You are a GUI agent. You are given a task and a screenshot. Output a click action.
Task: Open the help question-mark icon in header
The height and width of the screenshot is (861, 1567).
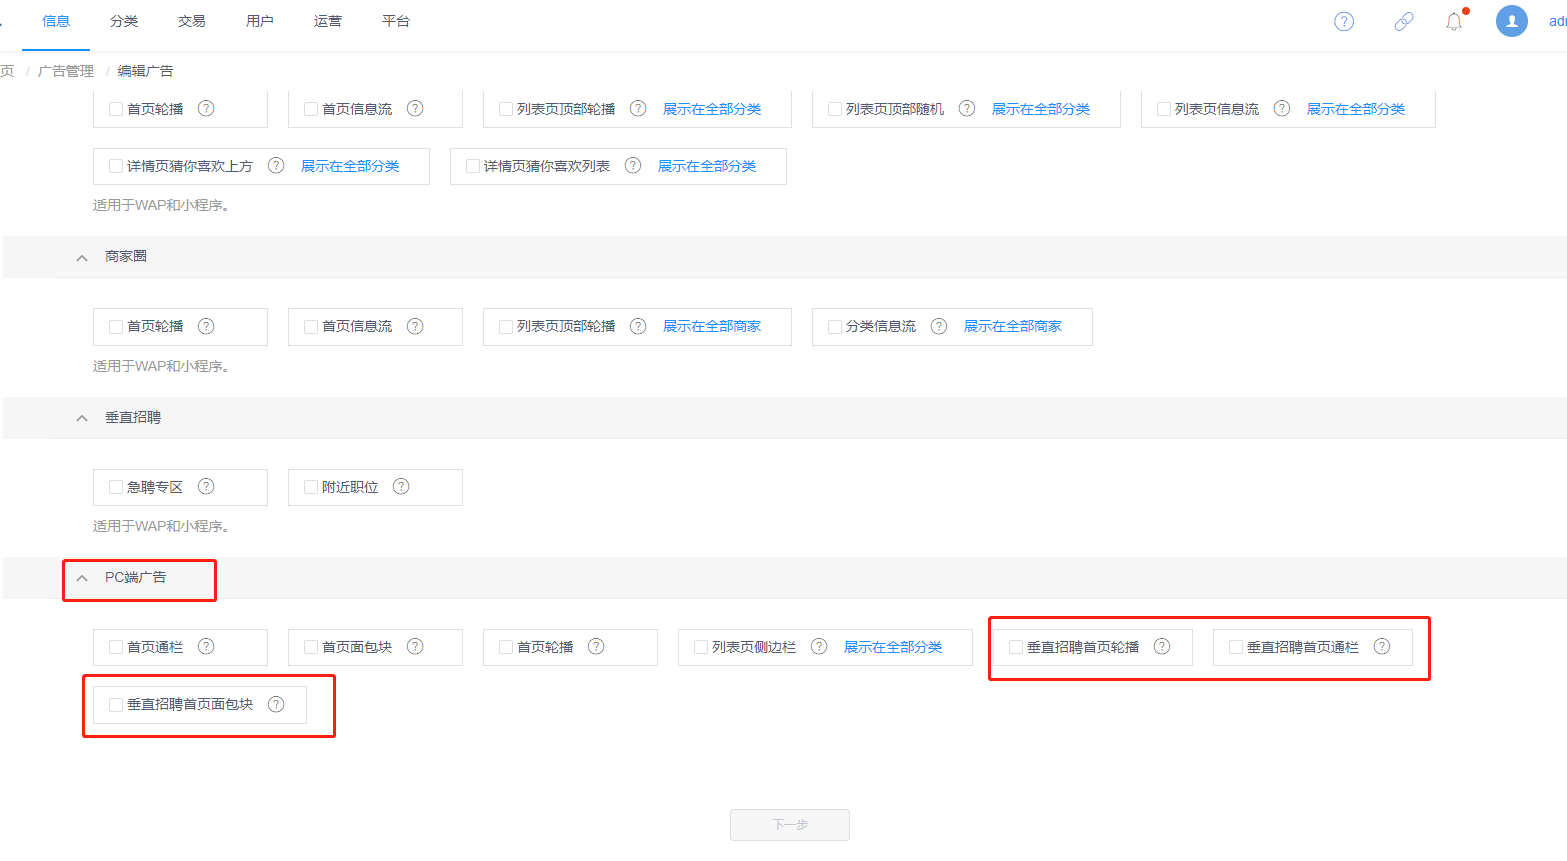pyautogui.click(x=1344, y=21)
